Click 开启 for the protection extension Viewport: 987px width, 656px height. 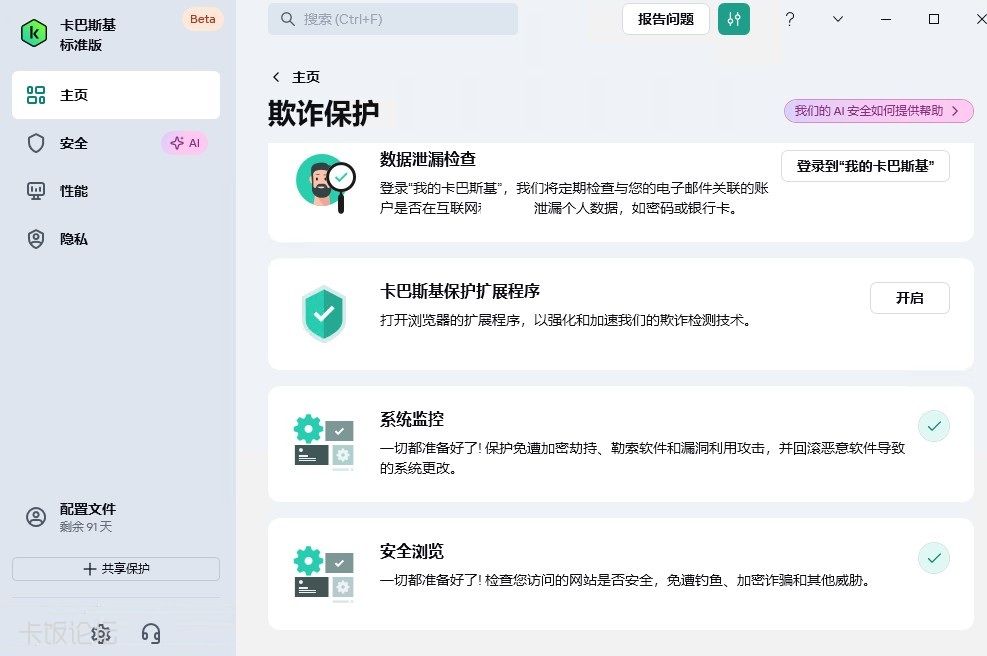(910, 298)
